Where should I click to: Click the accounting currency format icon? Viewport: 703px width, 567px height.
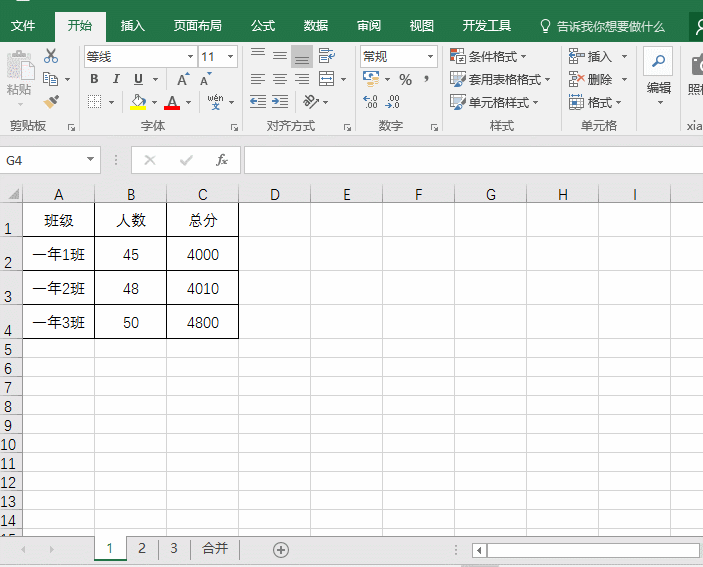[371, 79]
